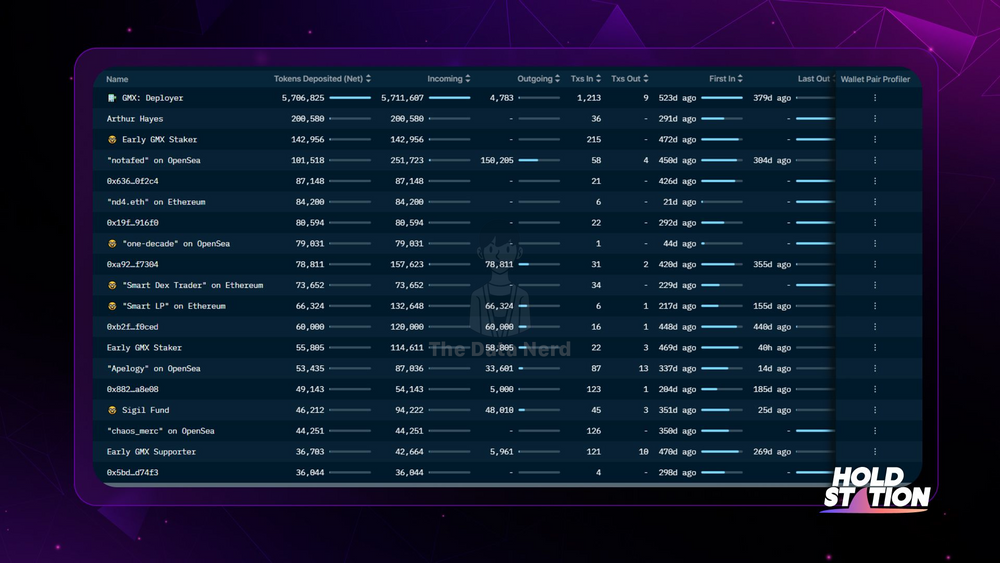Open three-dot menu for 0xb2f…f0ced row

coord(875,326)
